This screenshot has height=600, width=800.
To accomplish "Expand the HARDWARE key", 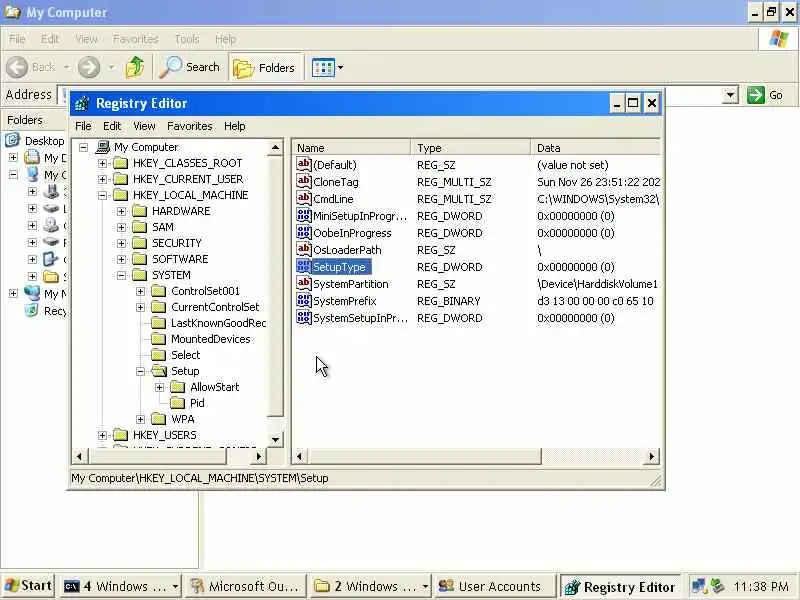I will coord(121,211).
